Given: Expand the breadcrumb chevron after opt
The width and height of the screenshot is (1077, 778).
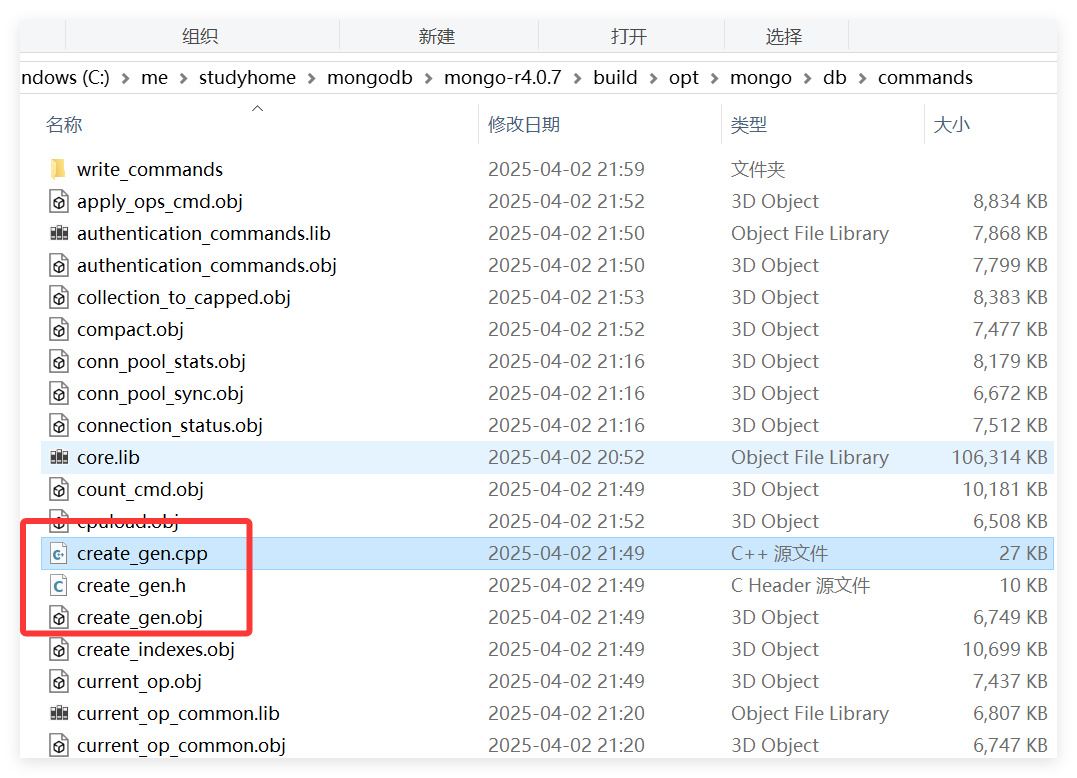Looking at the screenshot, I should click(714, 78).
